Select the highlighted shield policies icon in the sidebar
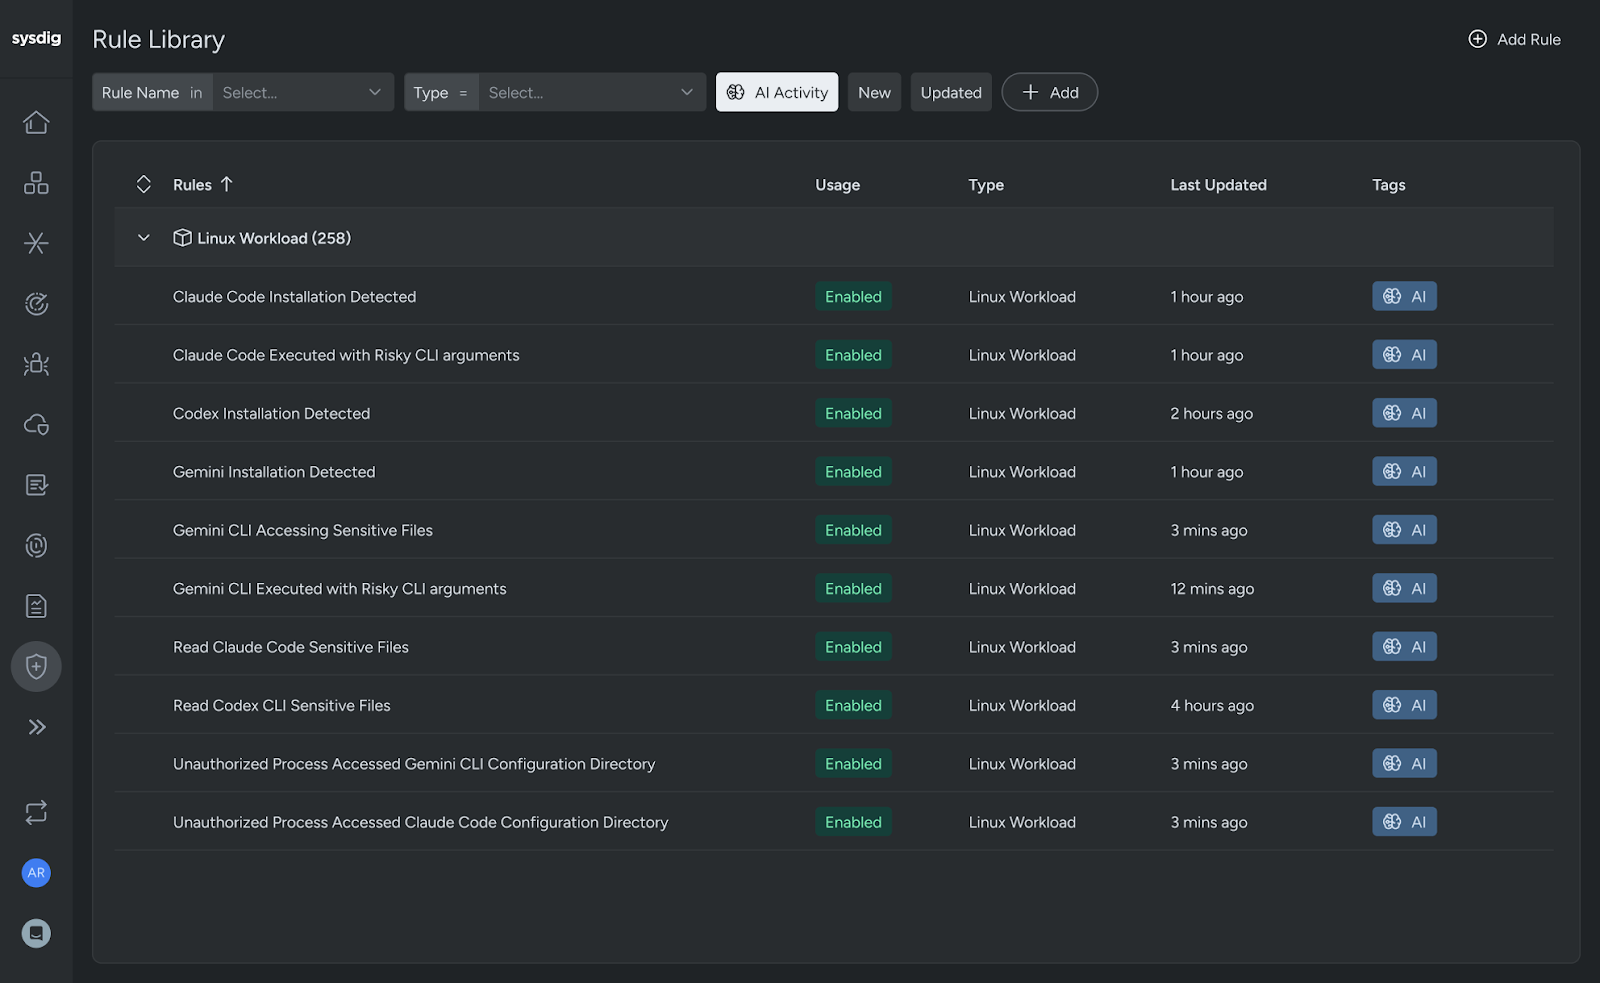Screen dimensions: 1600x983 (x=36, y=667)
